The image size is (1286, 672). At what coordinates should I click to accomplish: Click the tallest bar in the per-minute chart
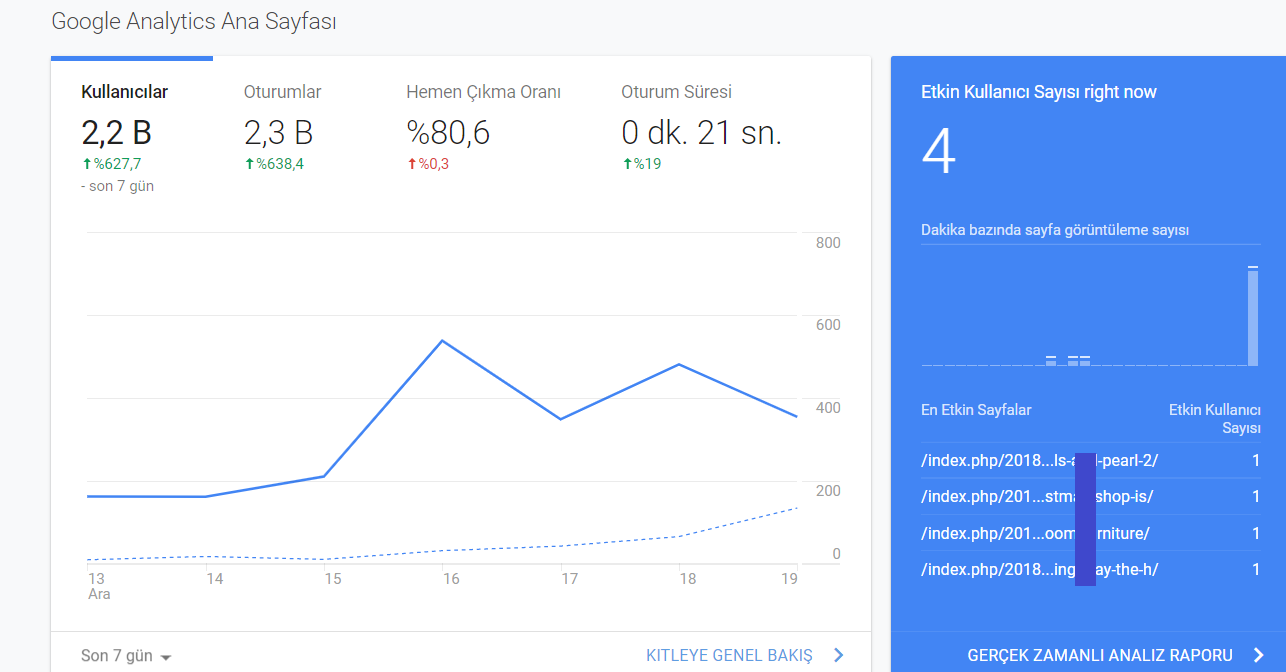[1253, 316]
